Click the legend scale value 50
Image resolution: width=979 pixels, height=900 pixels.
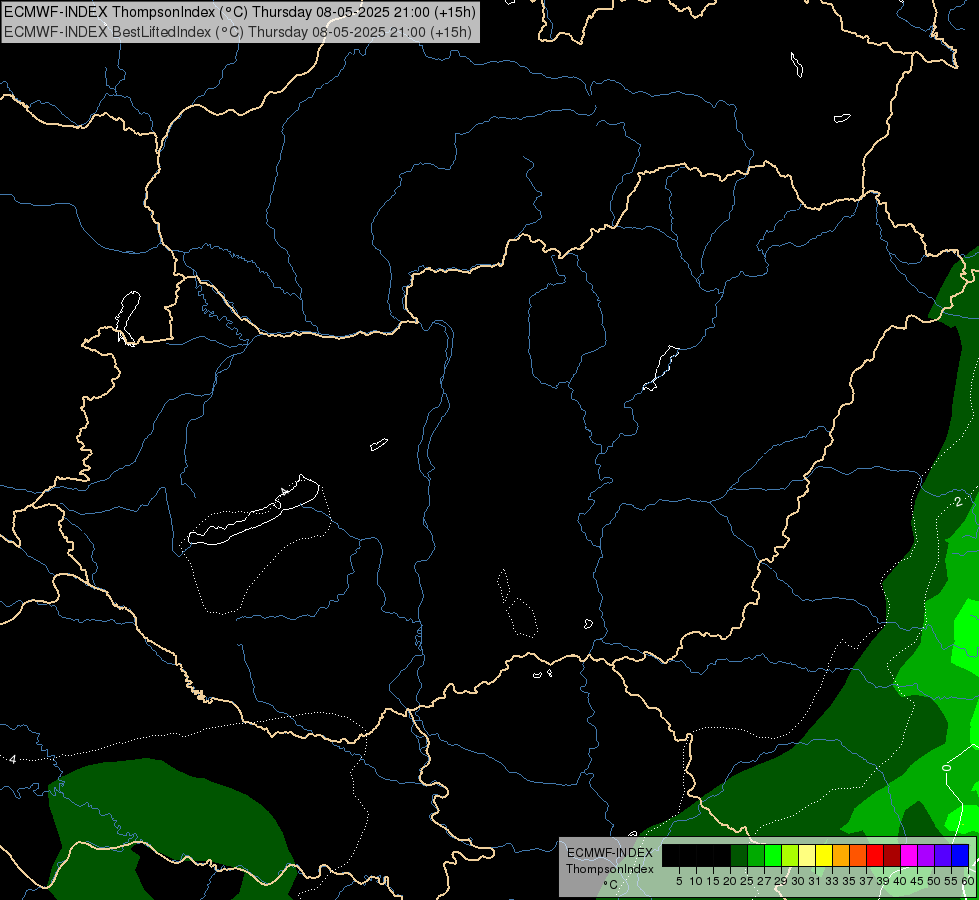coord(935,881)
